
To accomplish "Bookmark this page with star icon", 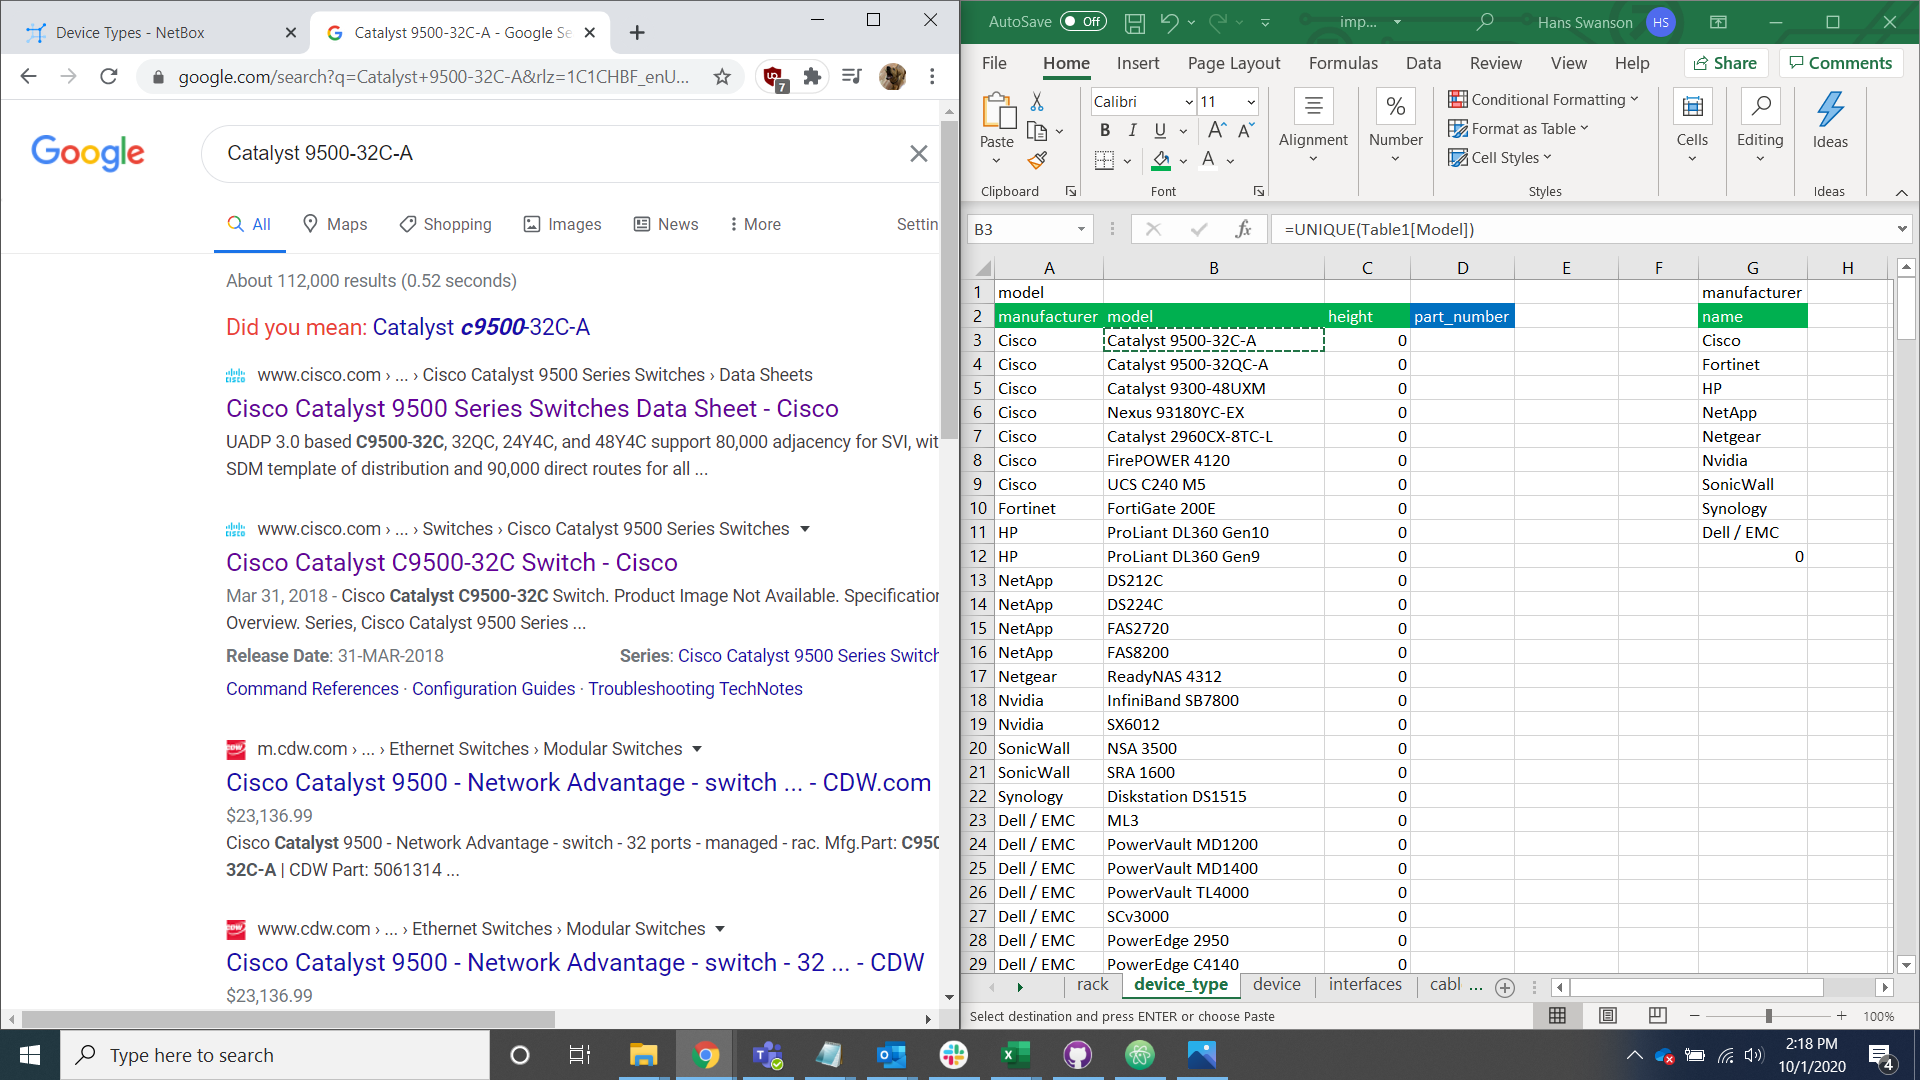I will point(722,77).
